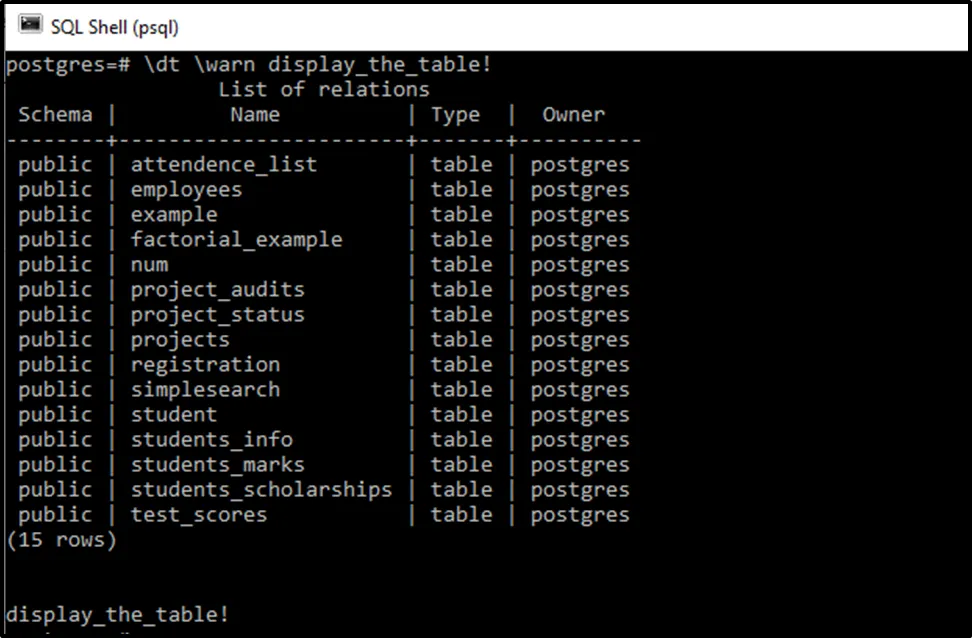The image size is (972, 638).
Task: Click the Owner column header
Action: tap(573, 115)
